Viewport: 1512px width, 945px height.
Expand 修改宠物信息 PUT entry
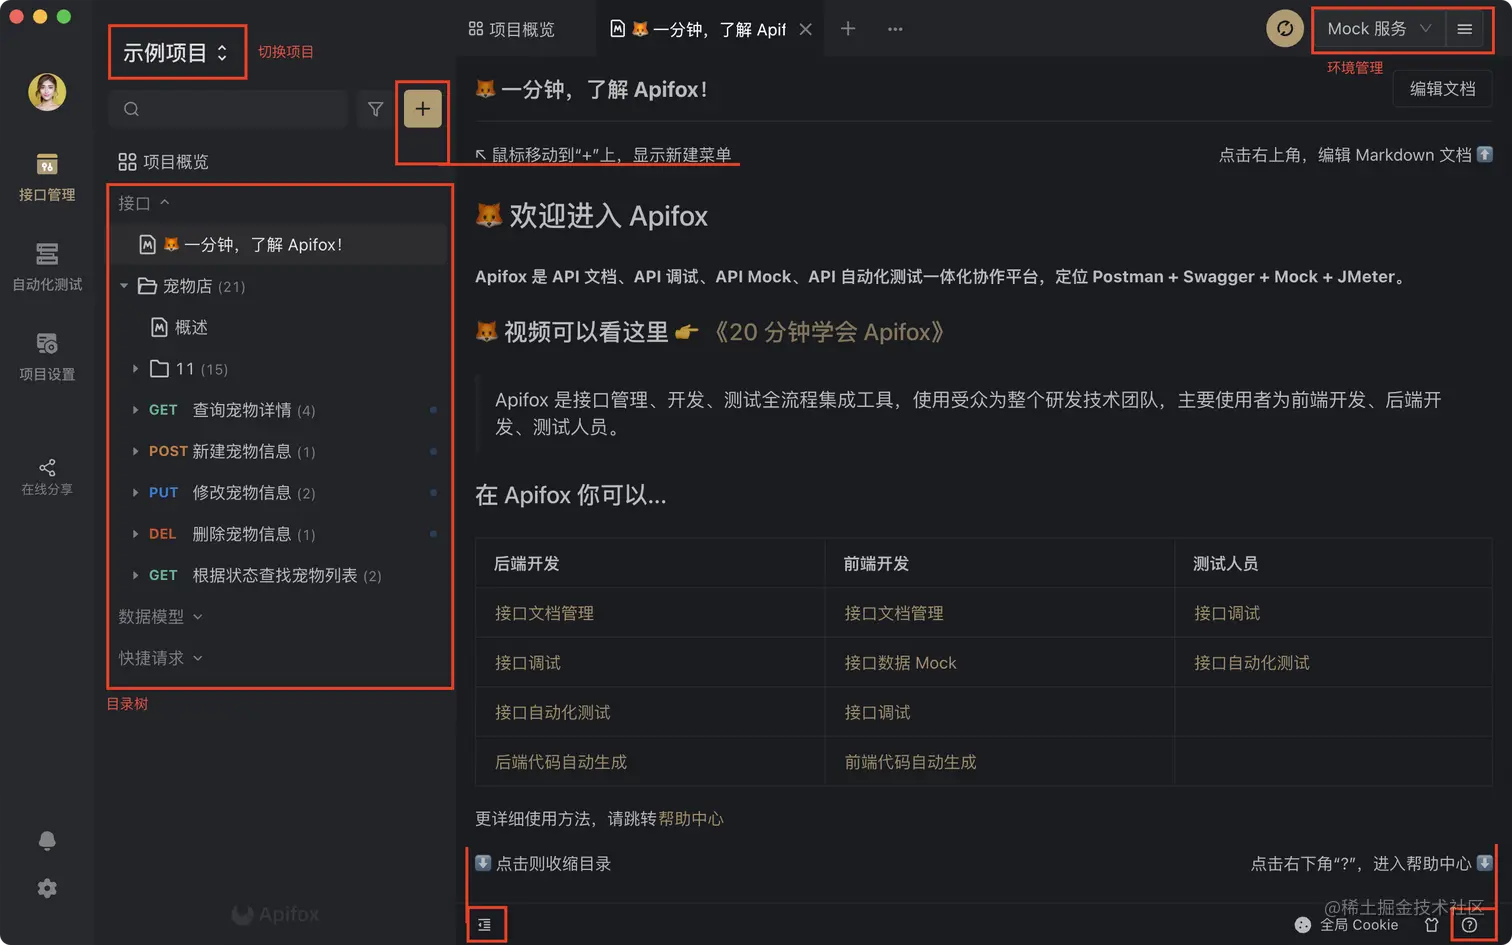pos(136,492)
